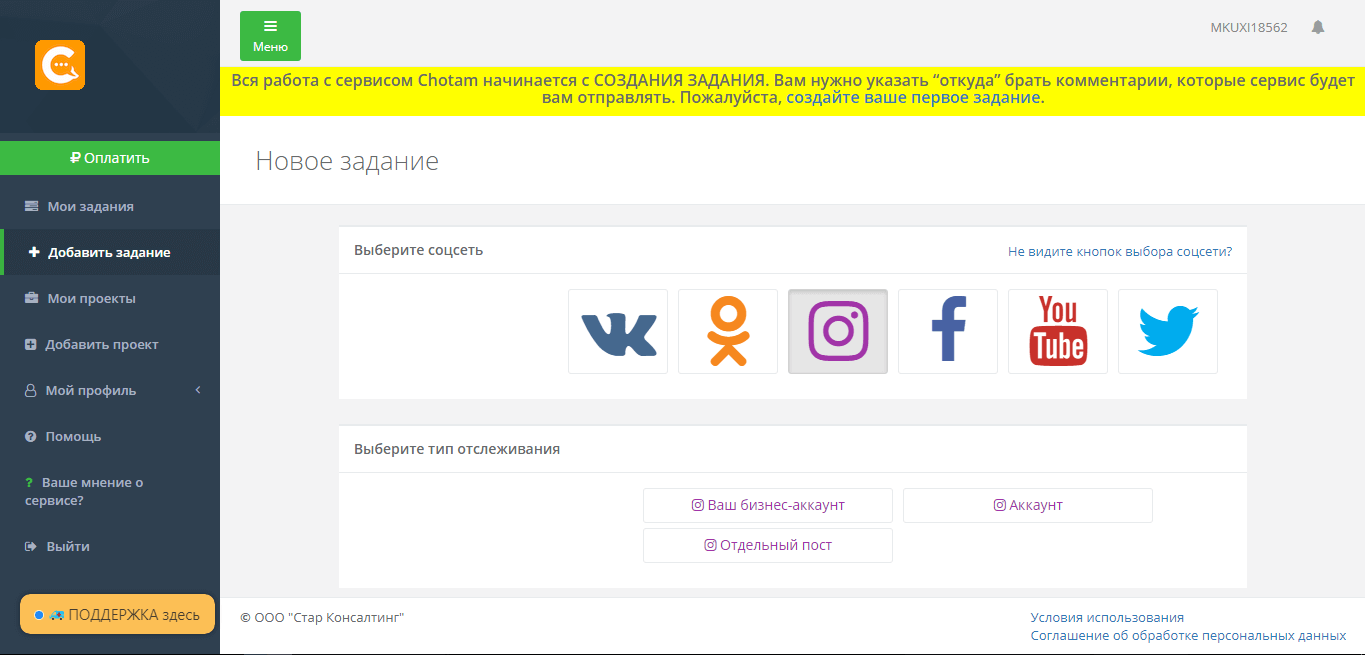Click the green Оплатить button
The height and width of the screenshot is (655, 1365).
click(x=110, y=158)
